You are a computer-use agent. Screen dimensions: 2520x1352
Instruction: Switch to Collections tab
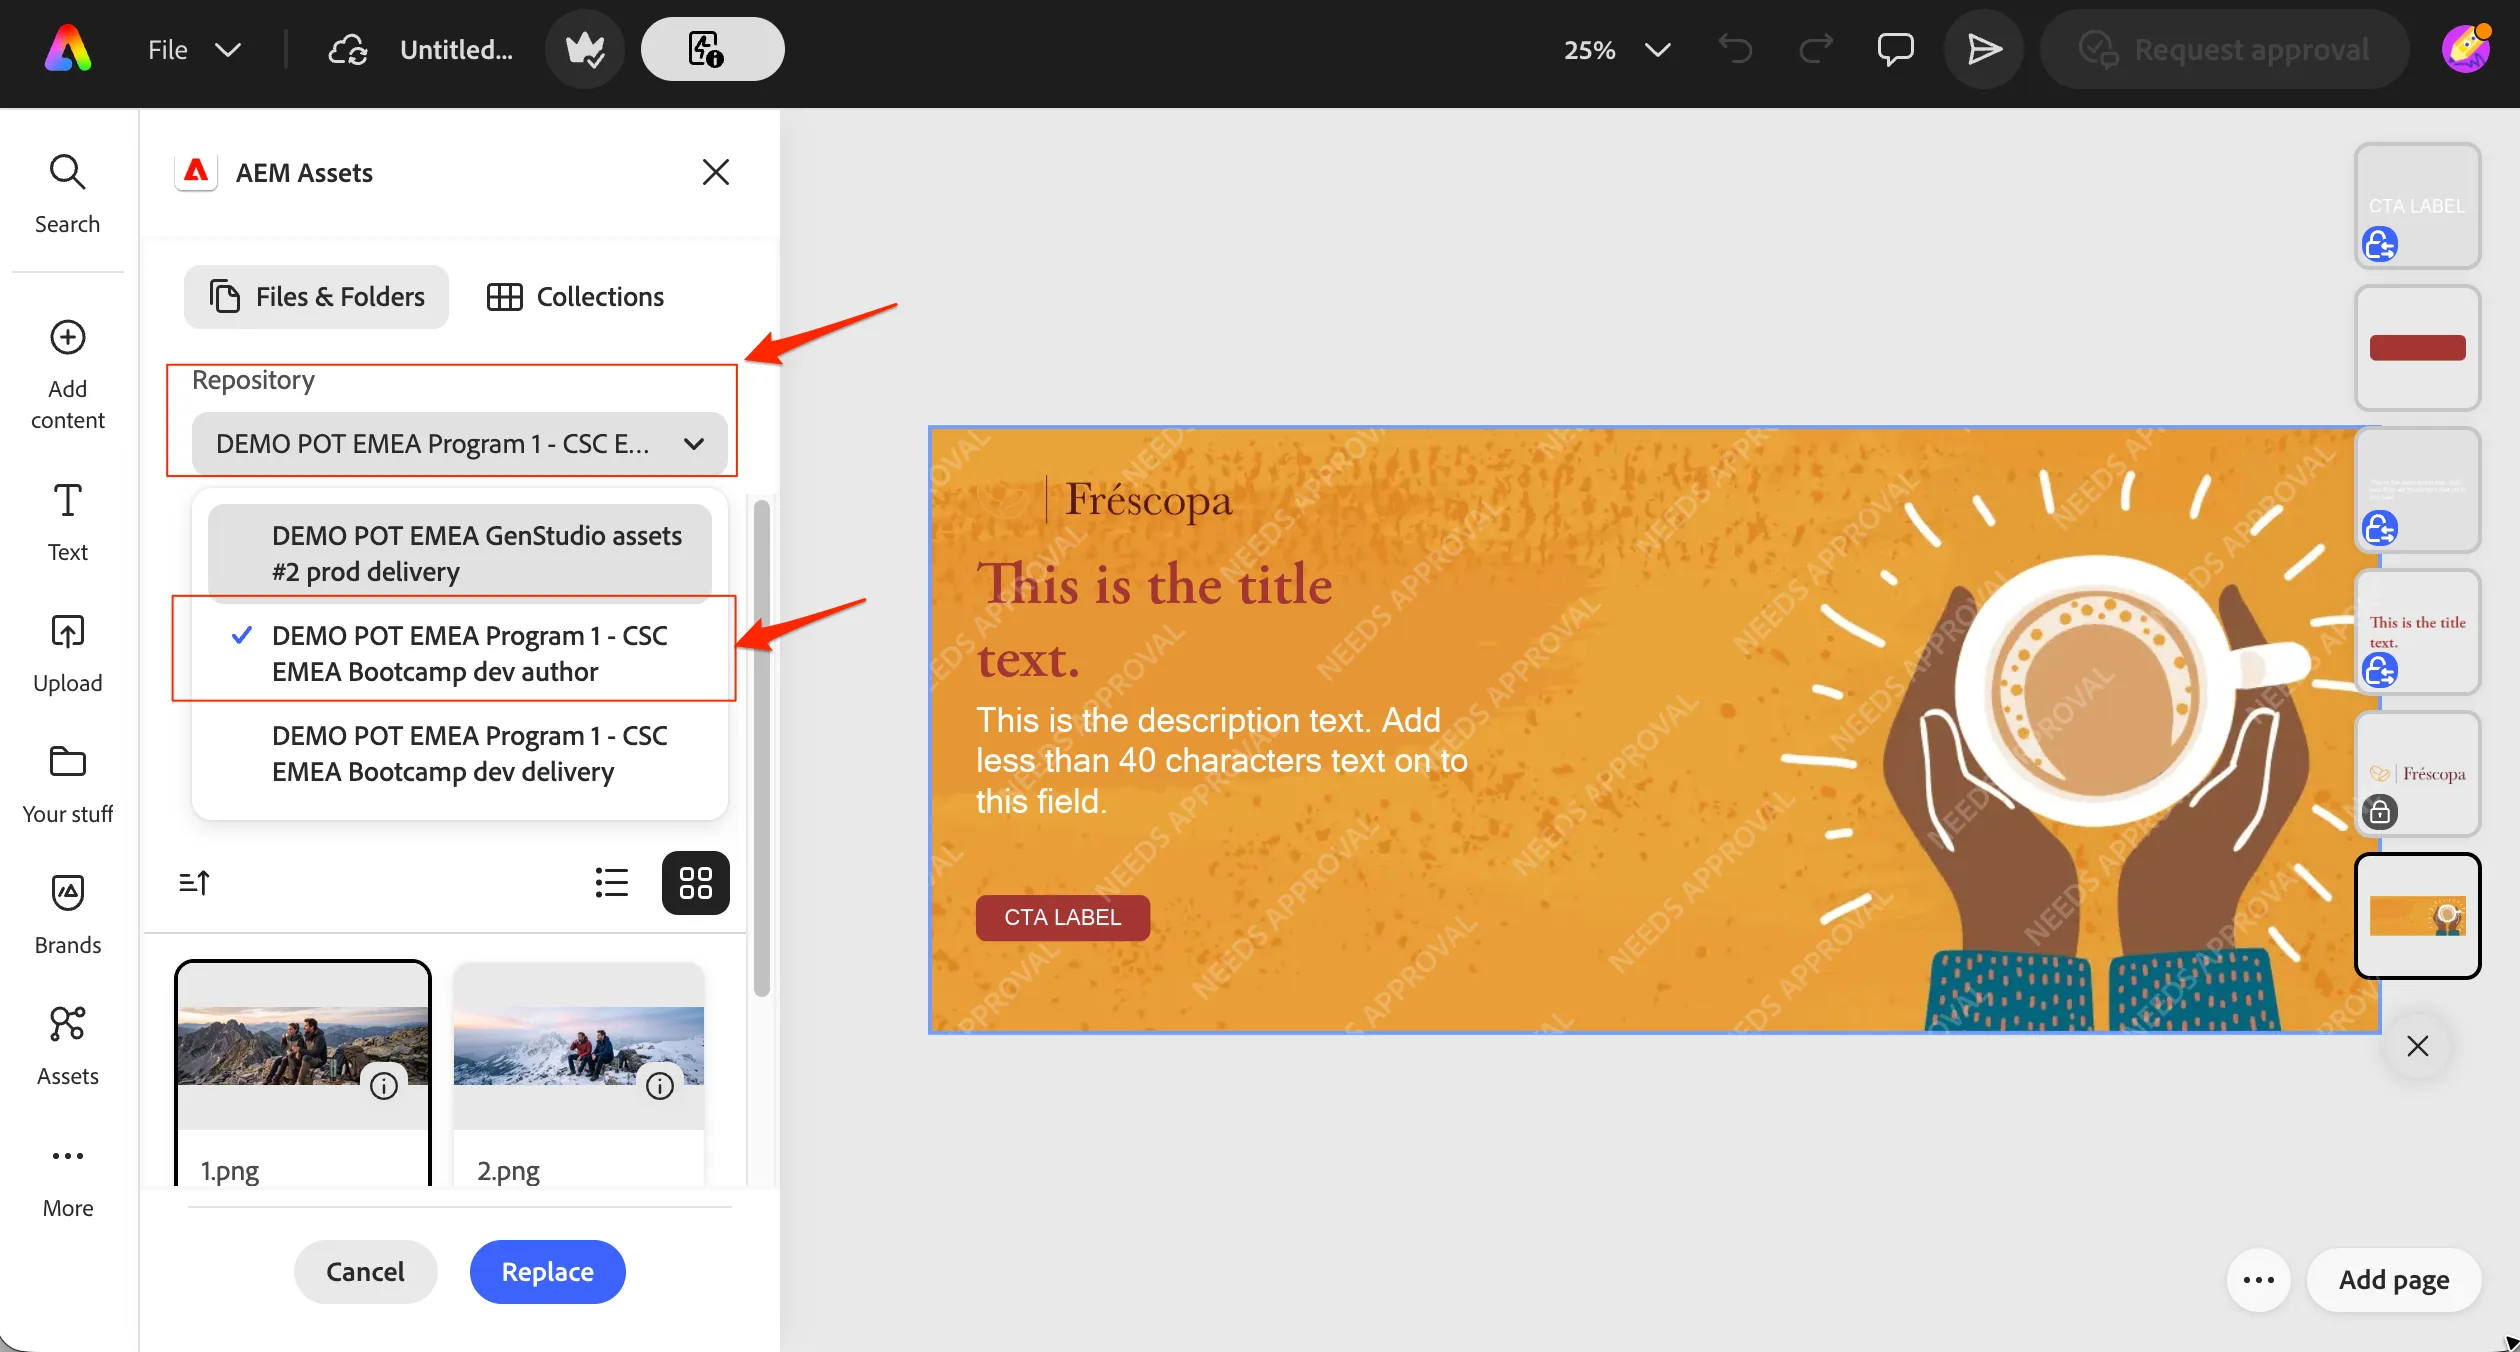tap(575, 297)
